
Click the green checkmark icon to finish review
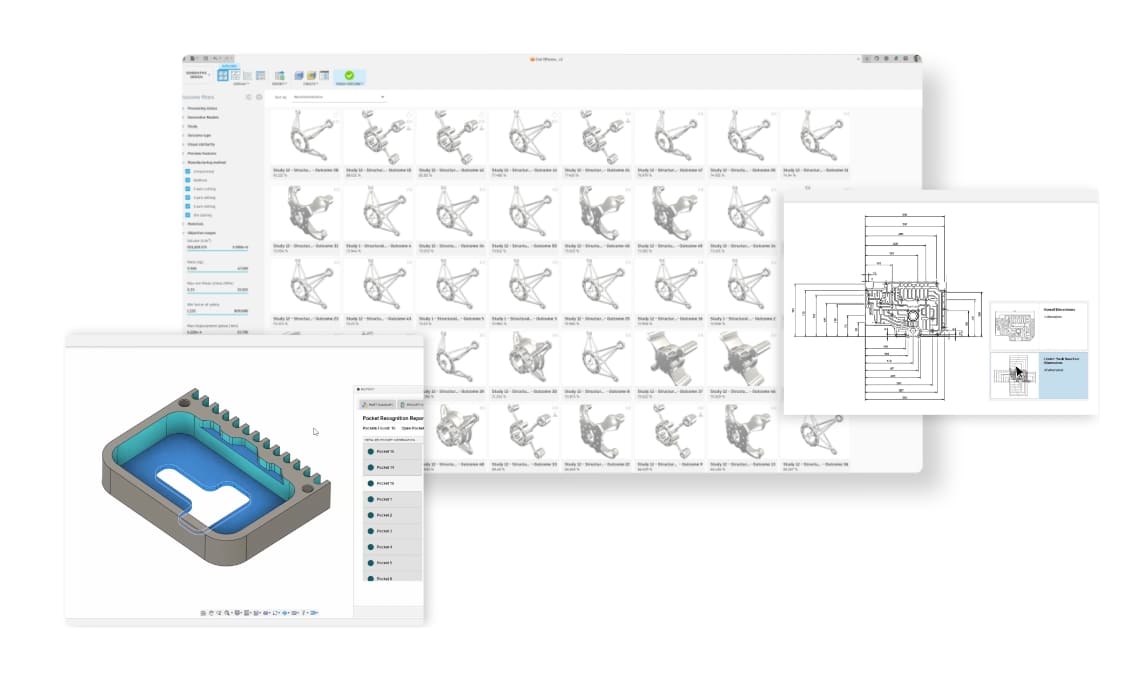pos(349,76)
